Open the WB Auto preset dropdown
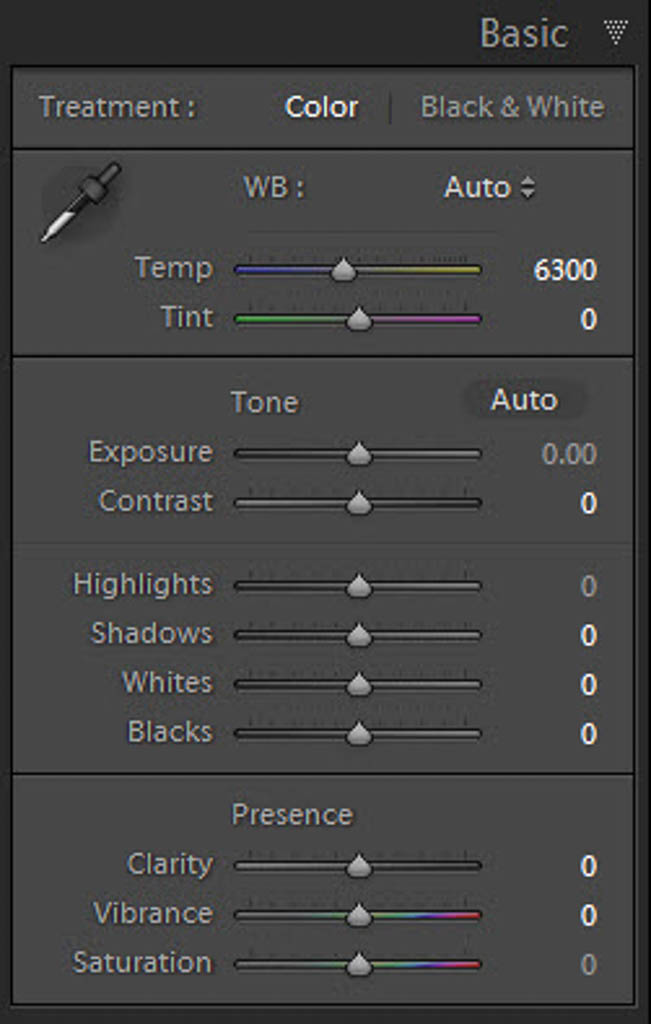Screen dimensions: 651x1024 click(x=489, y=188)
